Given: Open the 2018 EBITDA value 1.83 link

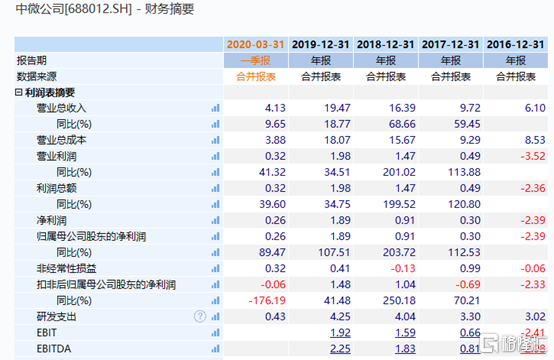Looking at the screenshot, I should click(x=405, y=349).
